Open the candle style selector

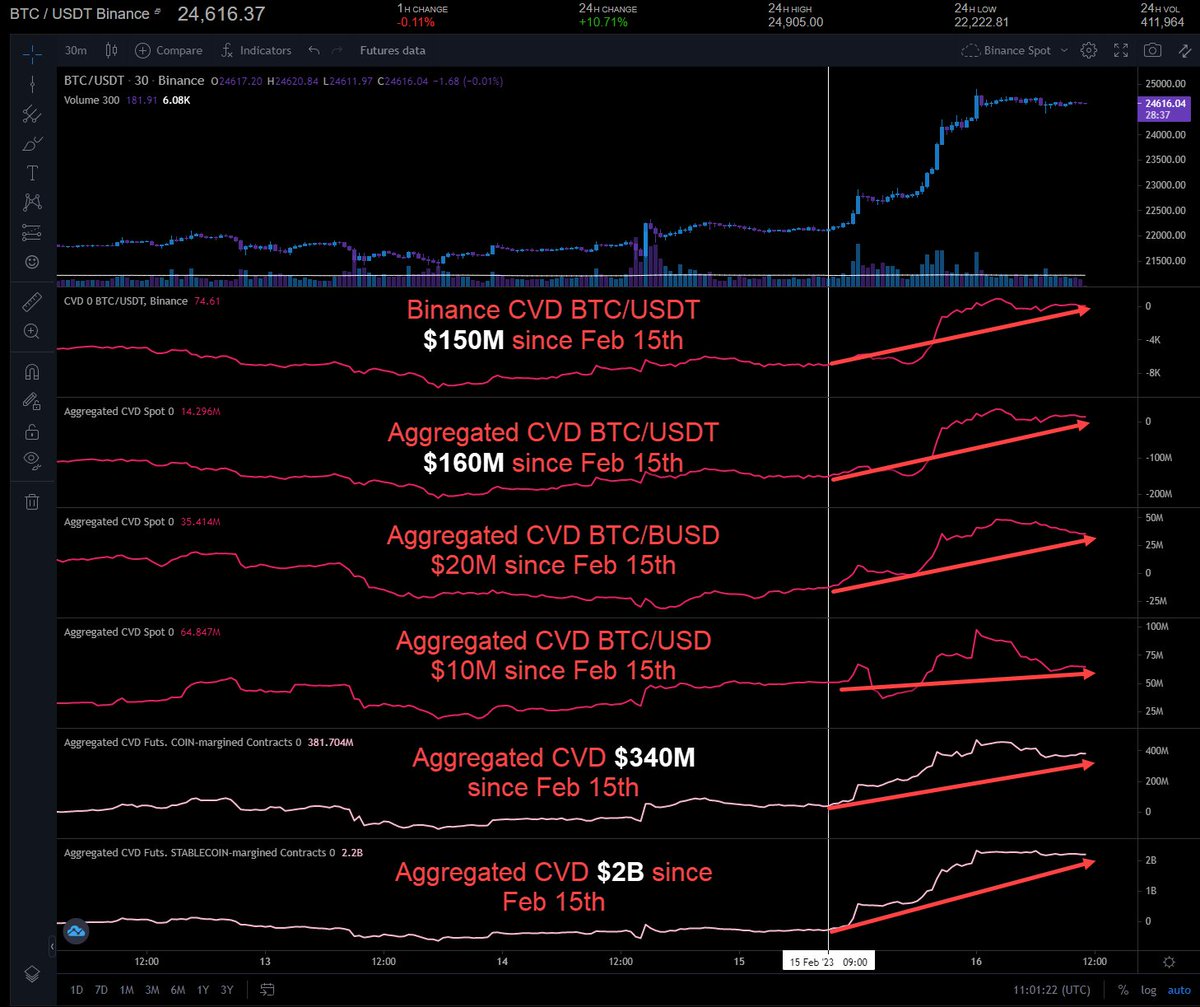tap(110, 50)
